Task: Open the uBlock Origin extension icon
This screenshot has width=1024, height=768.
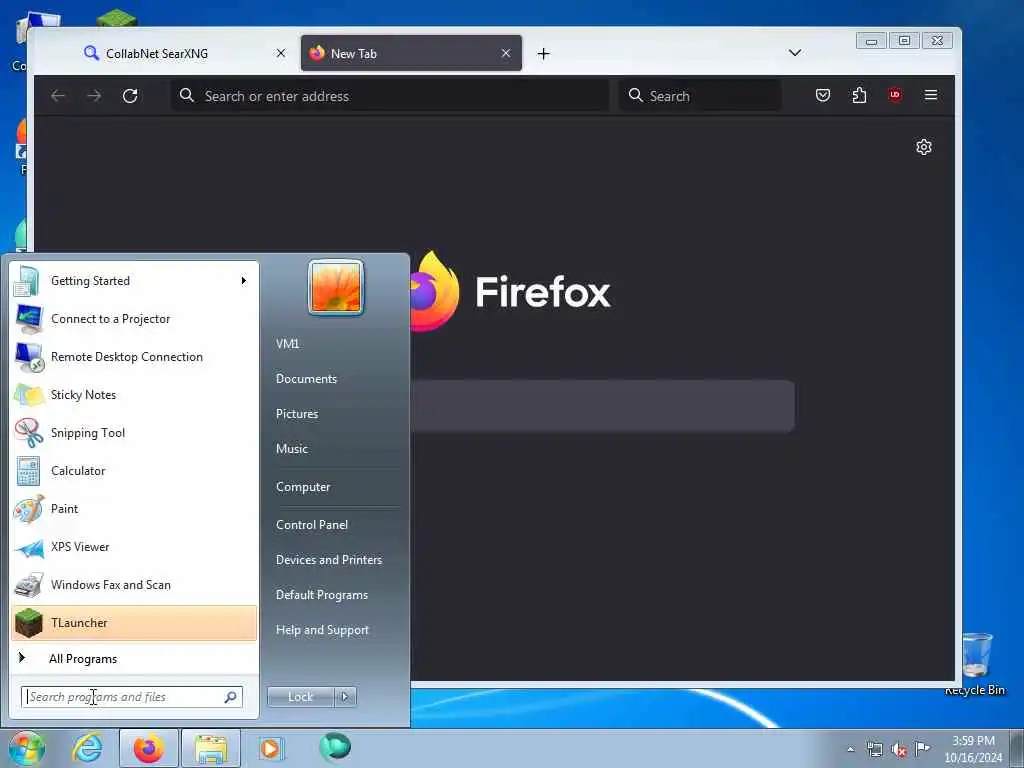Action: coord(895,95)
